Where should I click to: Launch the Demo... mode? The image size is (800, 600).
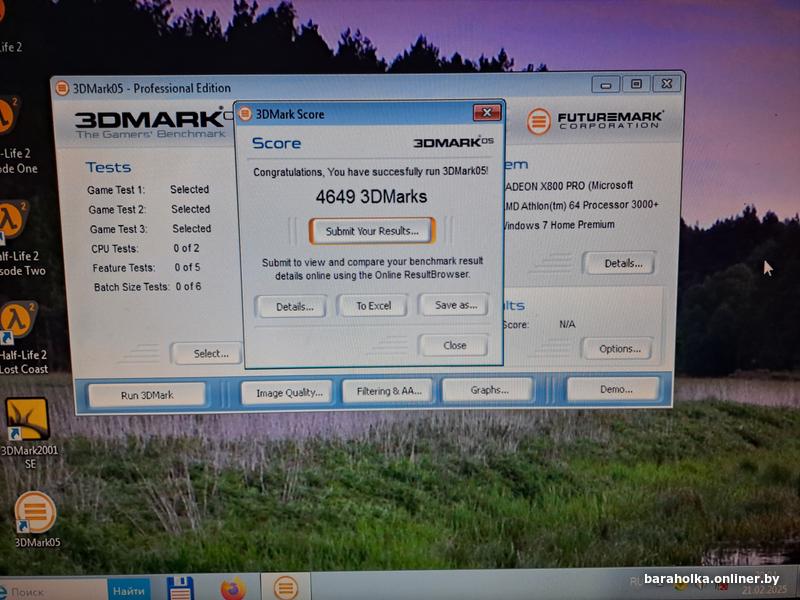[x=615, y=389]
